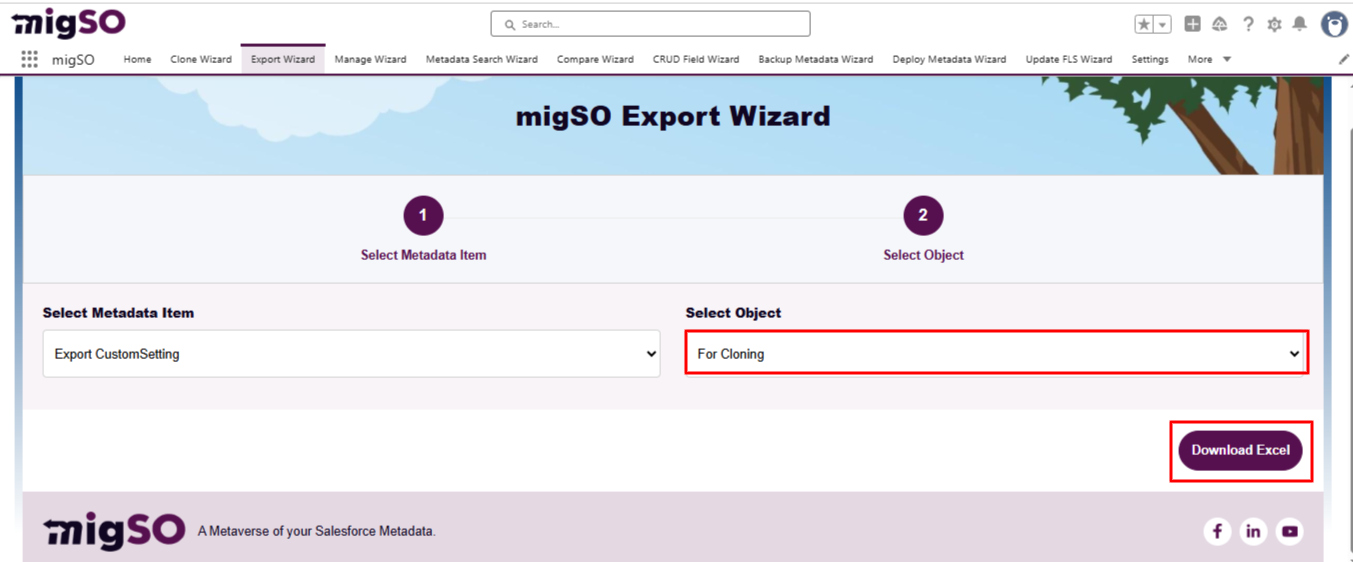1353x562 pixels.
Task: Expand the More navigation menu
Action: pyautogui.click(x=1209, y=59)
